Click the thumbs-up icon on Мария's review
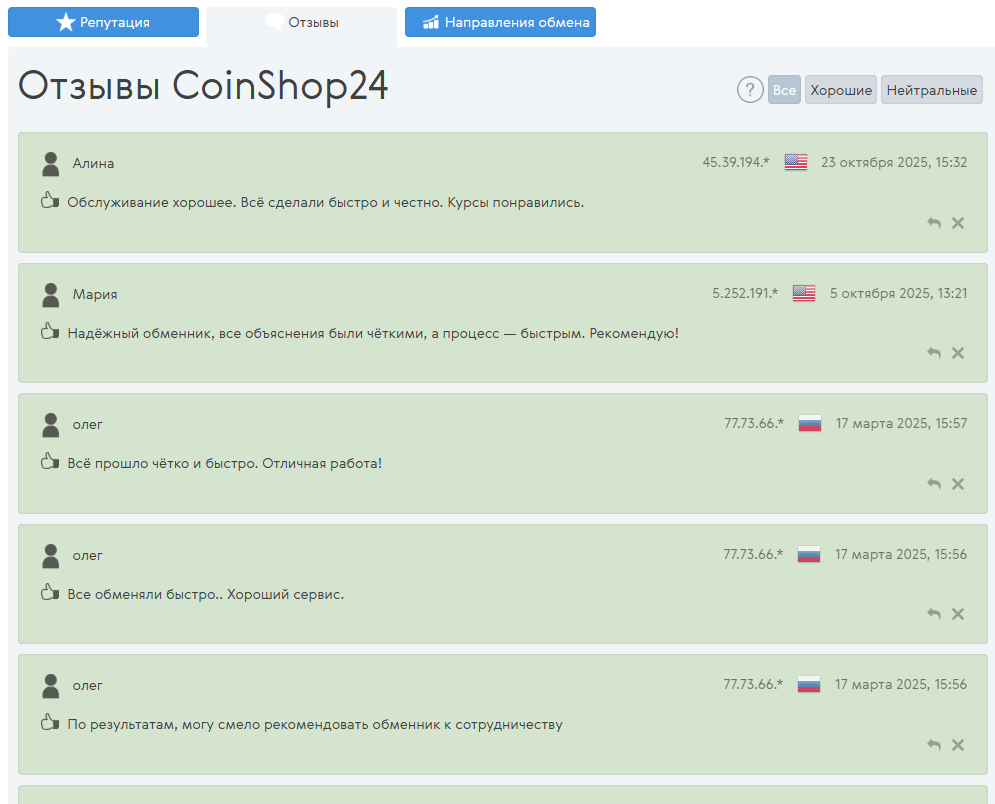The height and width of the screenshot is (804, 995). pos(49,331)
